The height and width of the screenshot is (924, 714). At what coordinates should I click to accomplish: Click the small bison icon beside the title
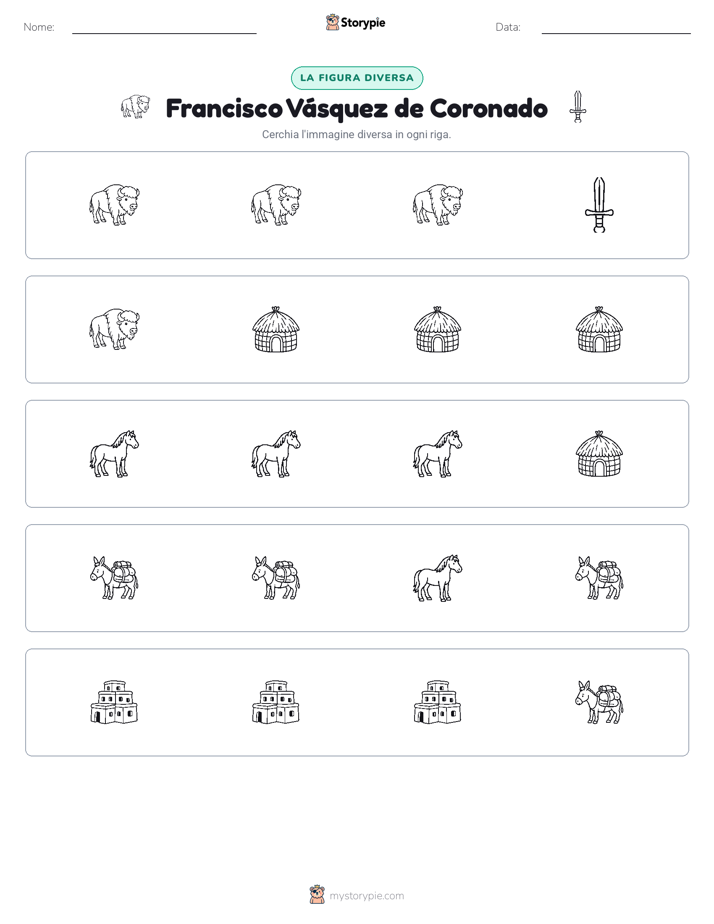click(x=135, y=107)
